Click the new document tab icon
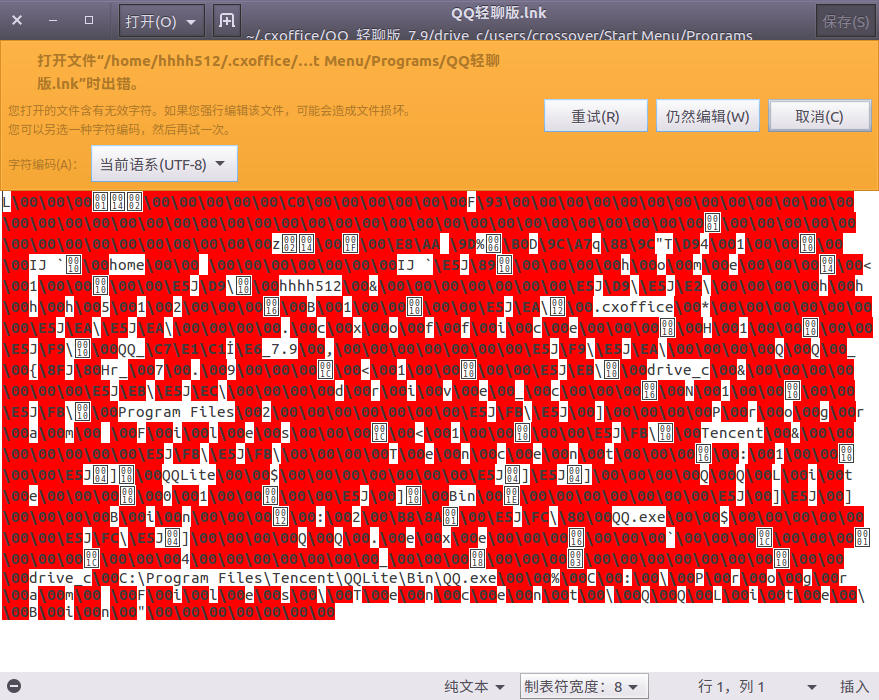 227,21
